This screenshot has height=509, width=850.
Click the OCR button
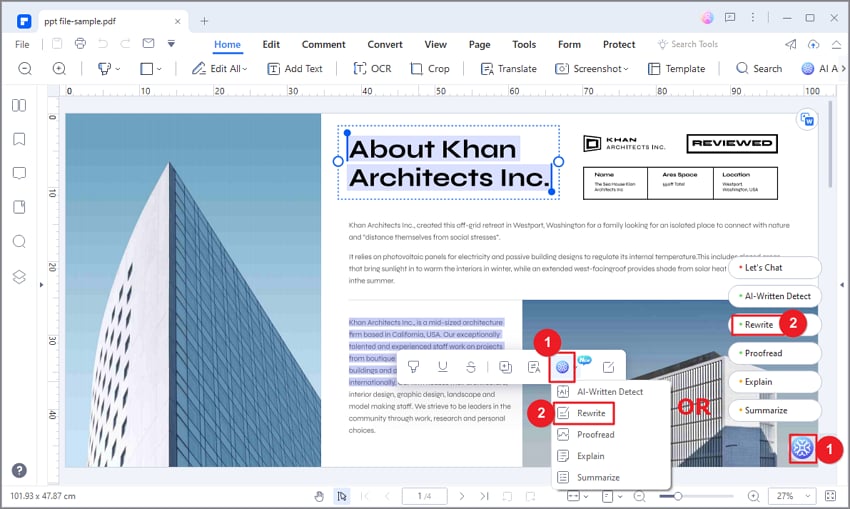pos(372,68)
